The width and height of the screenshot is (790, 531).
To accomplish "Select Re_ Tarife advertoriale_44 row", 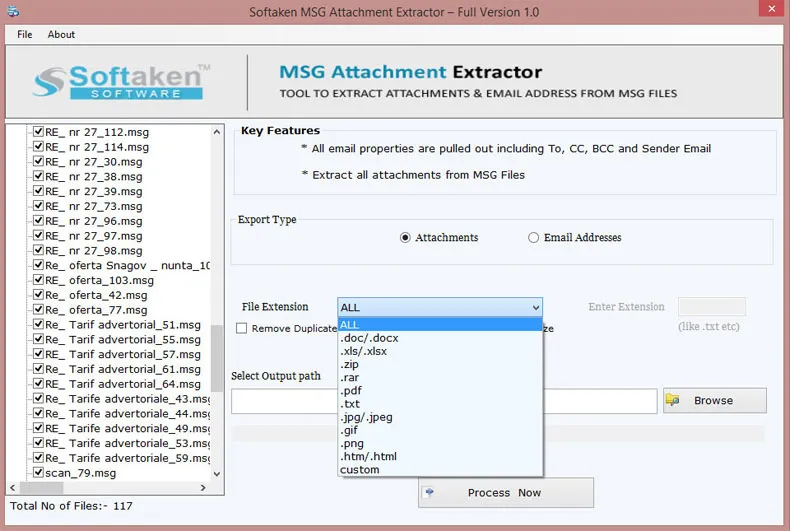I will coord(127,413).
